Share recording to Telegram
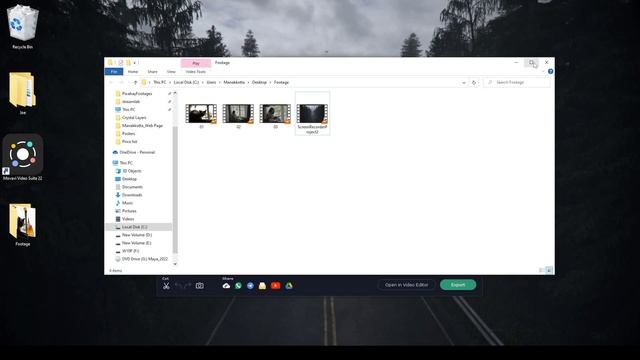The image size is (640, 360). pos(250,286)
